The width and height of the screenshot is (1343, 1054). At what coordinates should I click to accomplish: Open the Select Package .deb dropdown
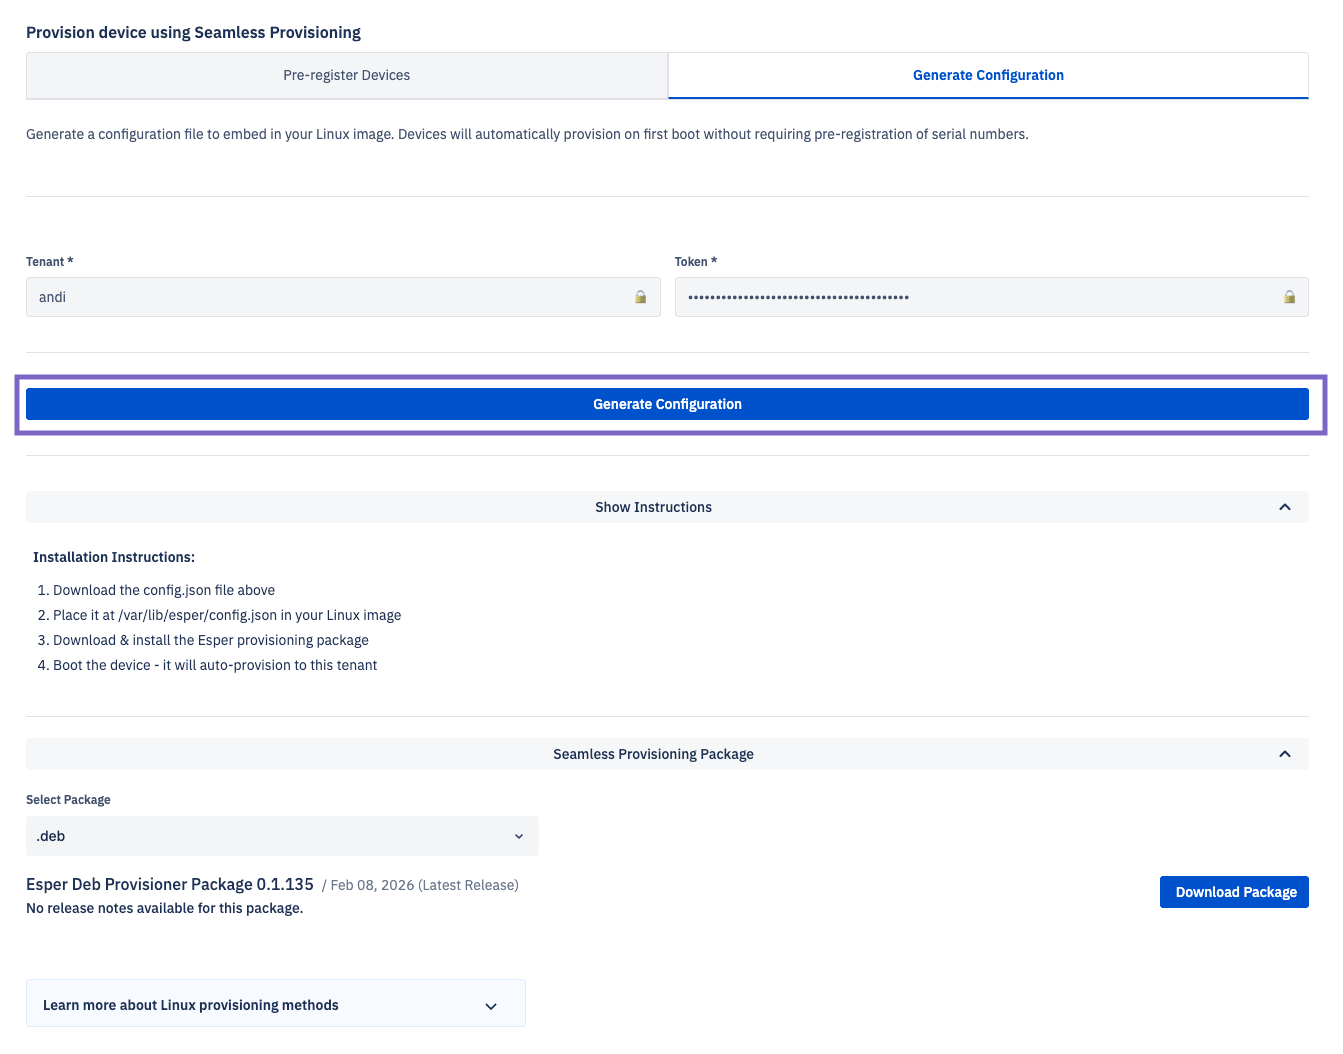281,836
